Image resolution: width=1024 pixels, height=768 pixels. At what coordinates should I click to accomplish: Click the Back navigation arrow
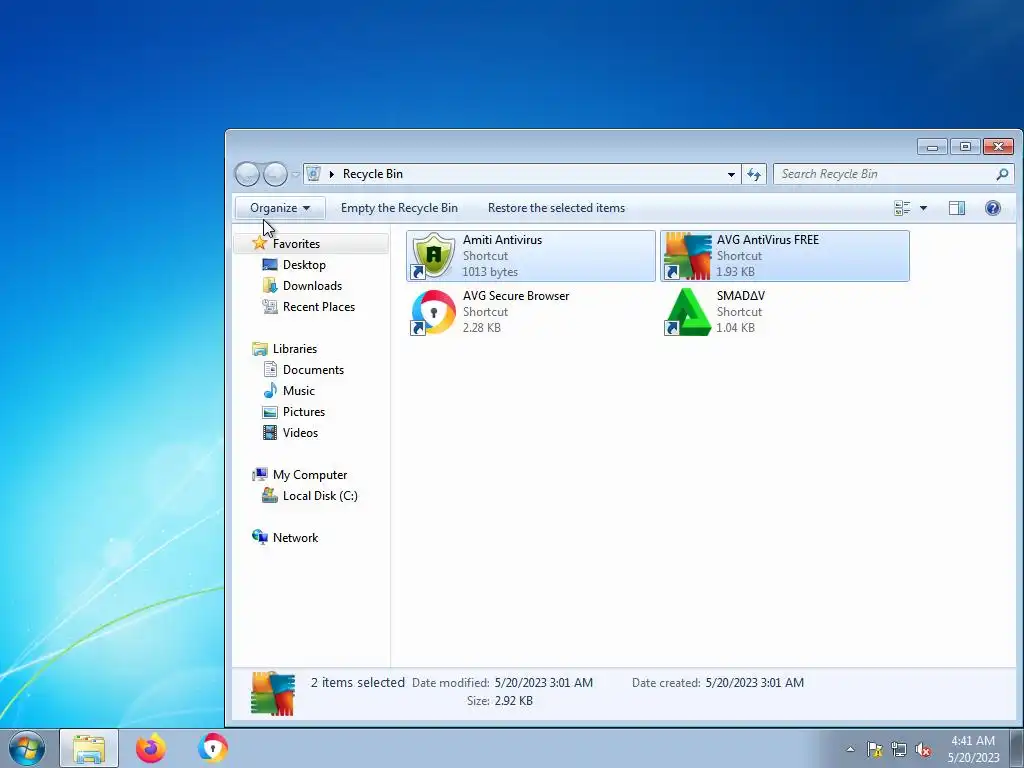click(x=248, y=174)
